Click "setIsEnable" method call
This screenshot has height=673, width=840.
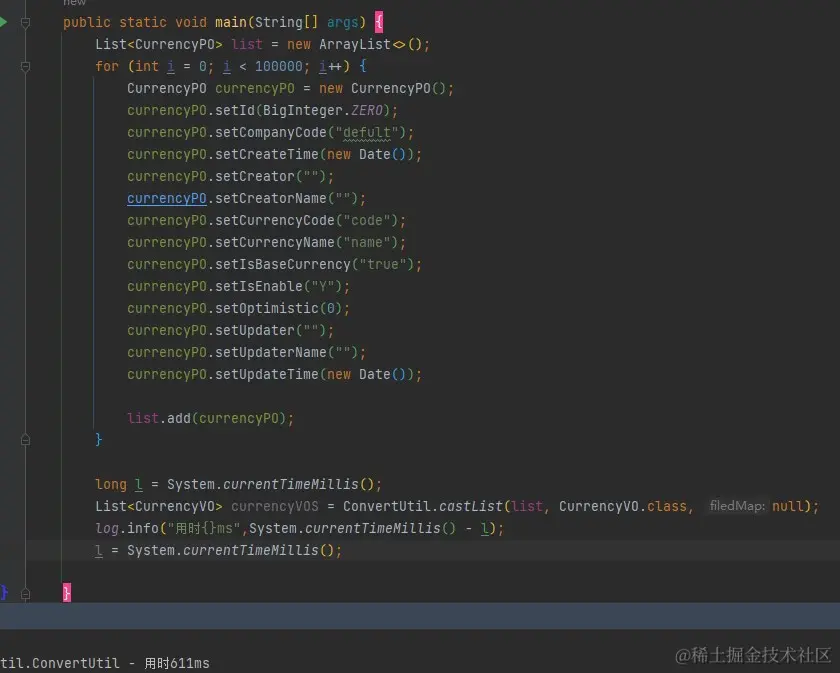point(258,286)
